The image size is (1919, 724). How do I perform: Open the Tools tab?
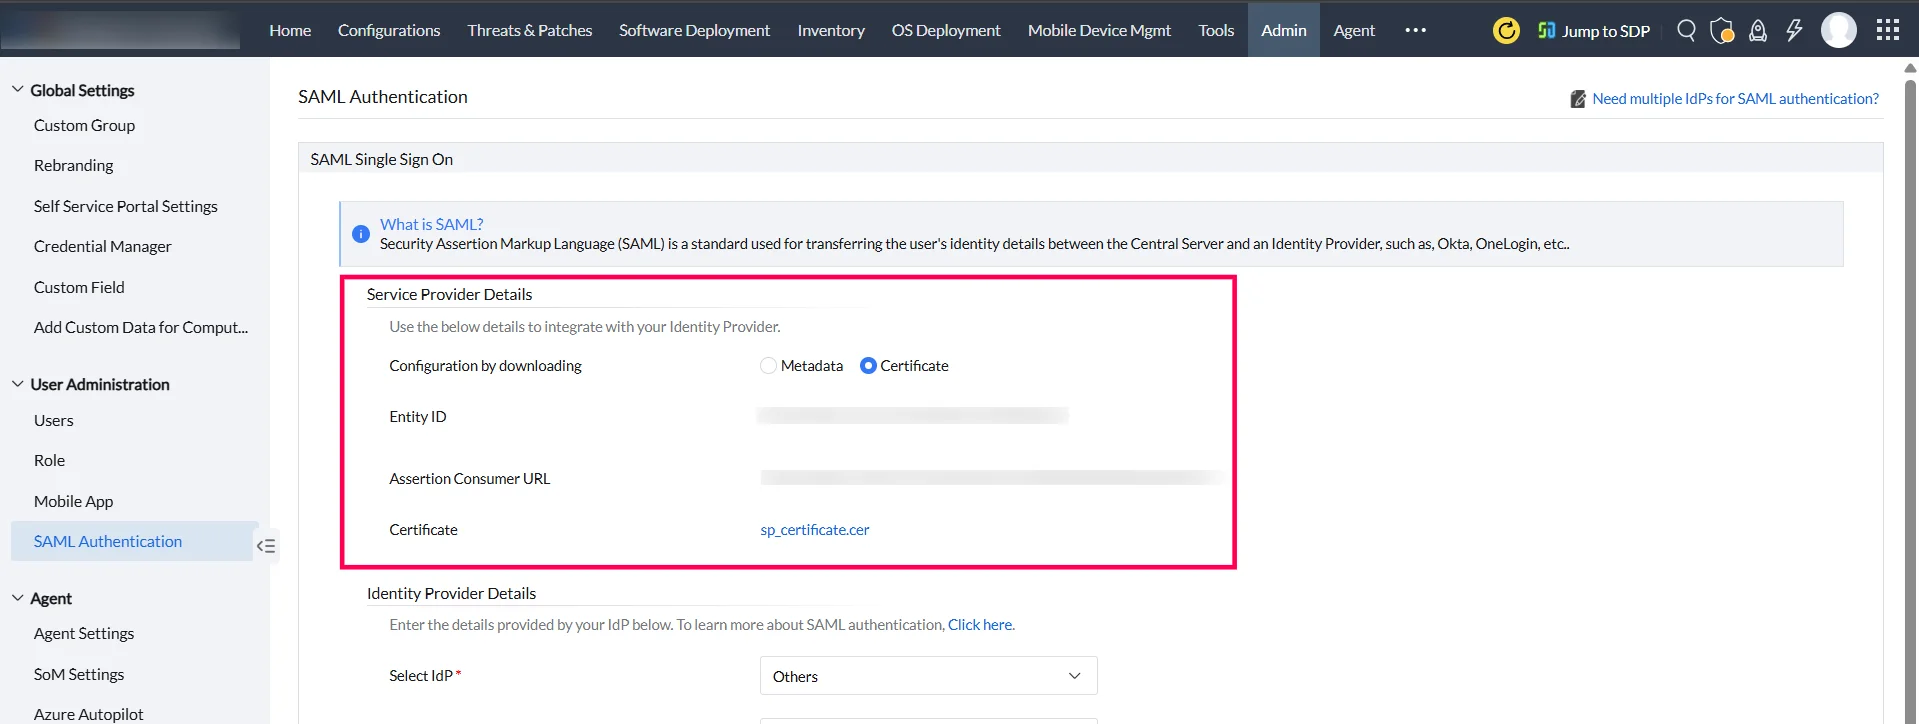point(1216,30)
